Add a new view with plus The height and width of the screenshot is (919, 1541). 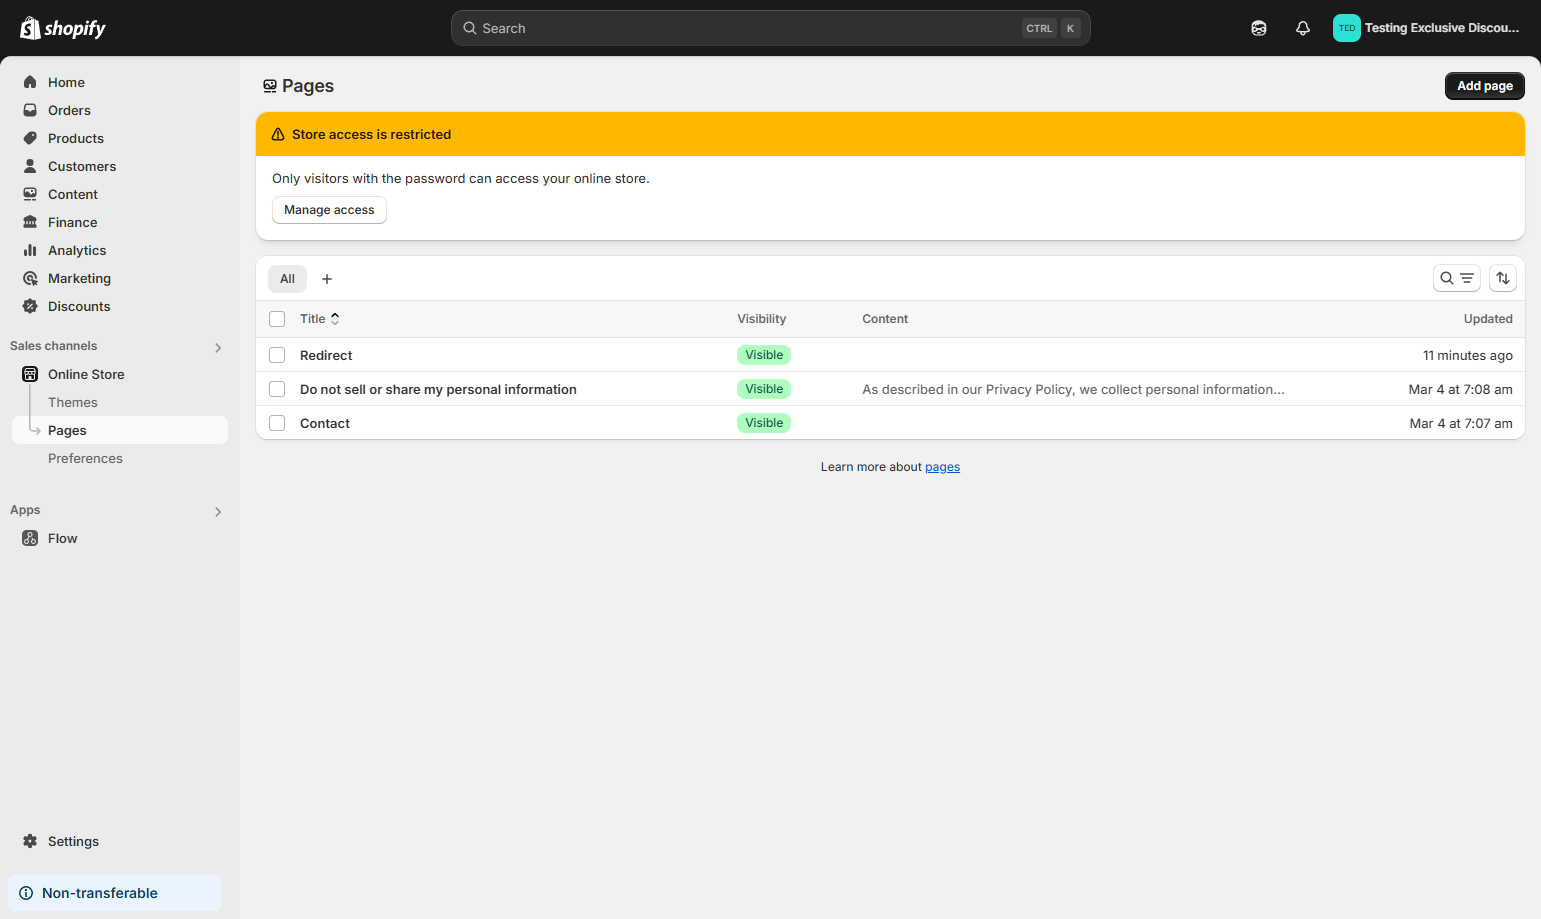click(327, 279)
